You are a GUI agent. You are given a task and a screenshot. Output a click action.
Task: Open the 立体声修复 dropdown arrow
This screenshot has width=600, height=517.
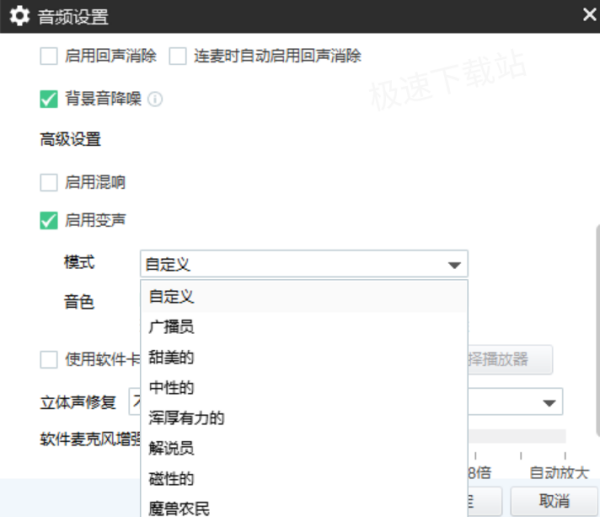(x=549, y=403)
